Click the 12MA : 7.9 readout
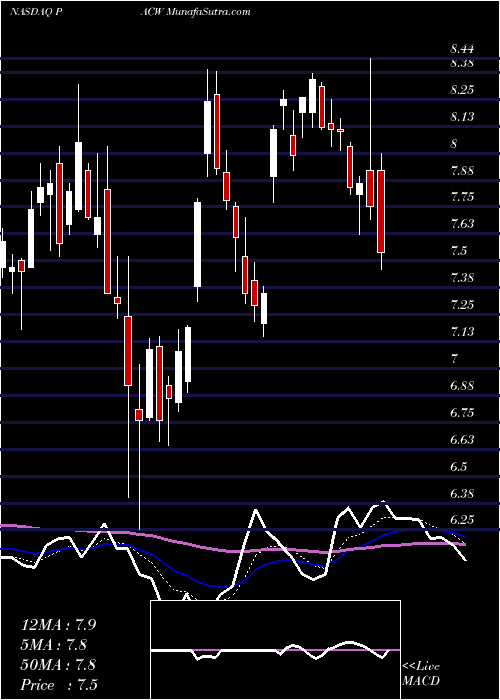This screenshot has width=500, height=700. pos(58,625)
